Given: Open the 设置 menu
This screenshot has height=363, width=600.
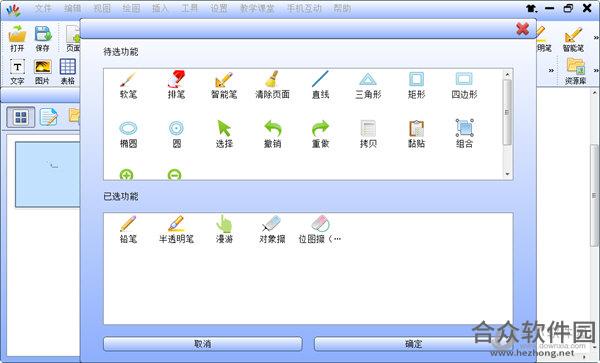Looking at the screenshot, I should (x=219, y=8).
